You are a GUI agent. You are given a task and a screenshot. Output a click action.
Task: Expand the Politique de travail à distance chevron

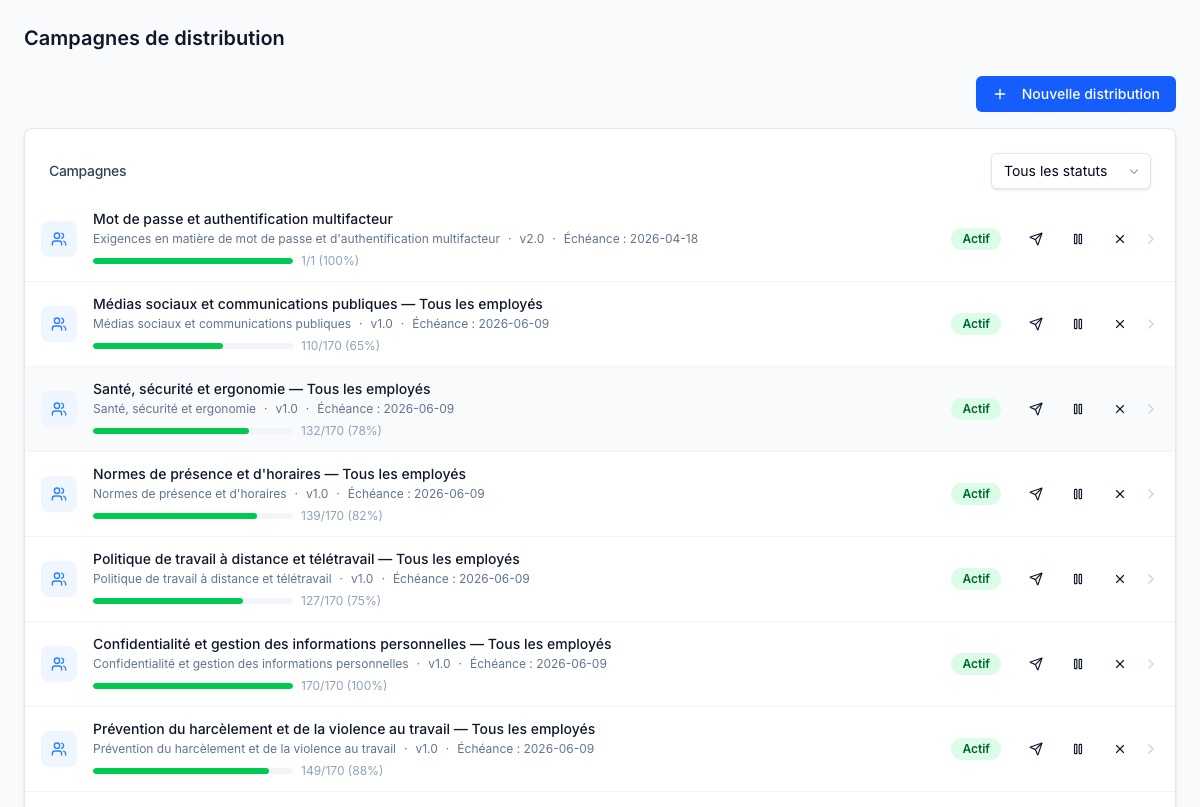1151,579
